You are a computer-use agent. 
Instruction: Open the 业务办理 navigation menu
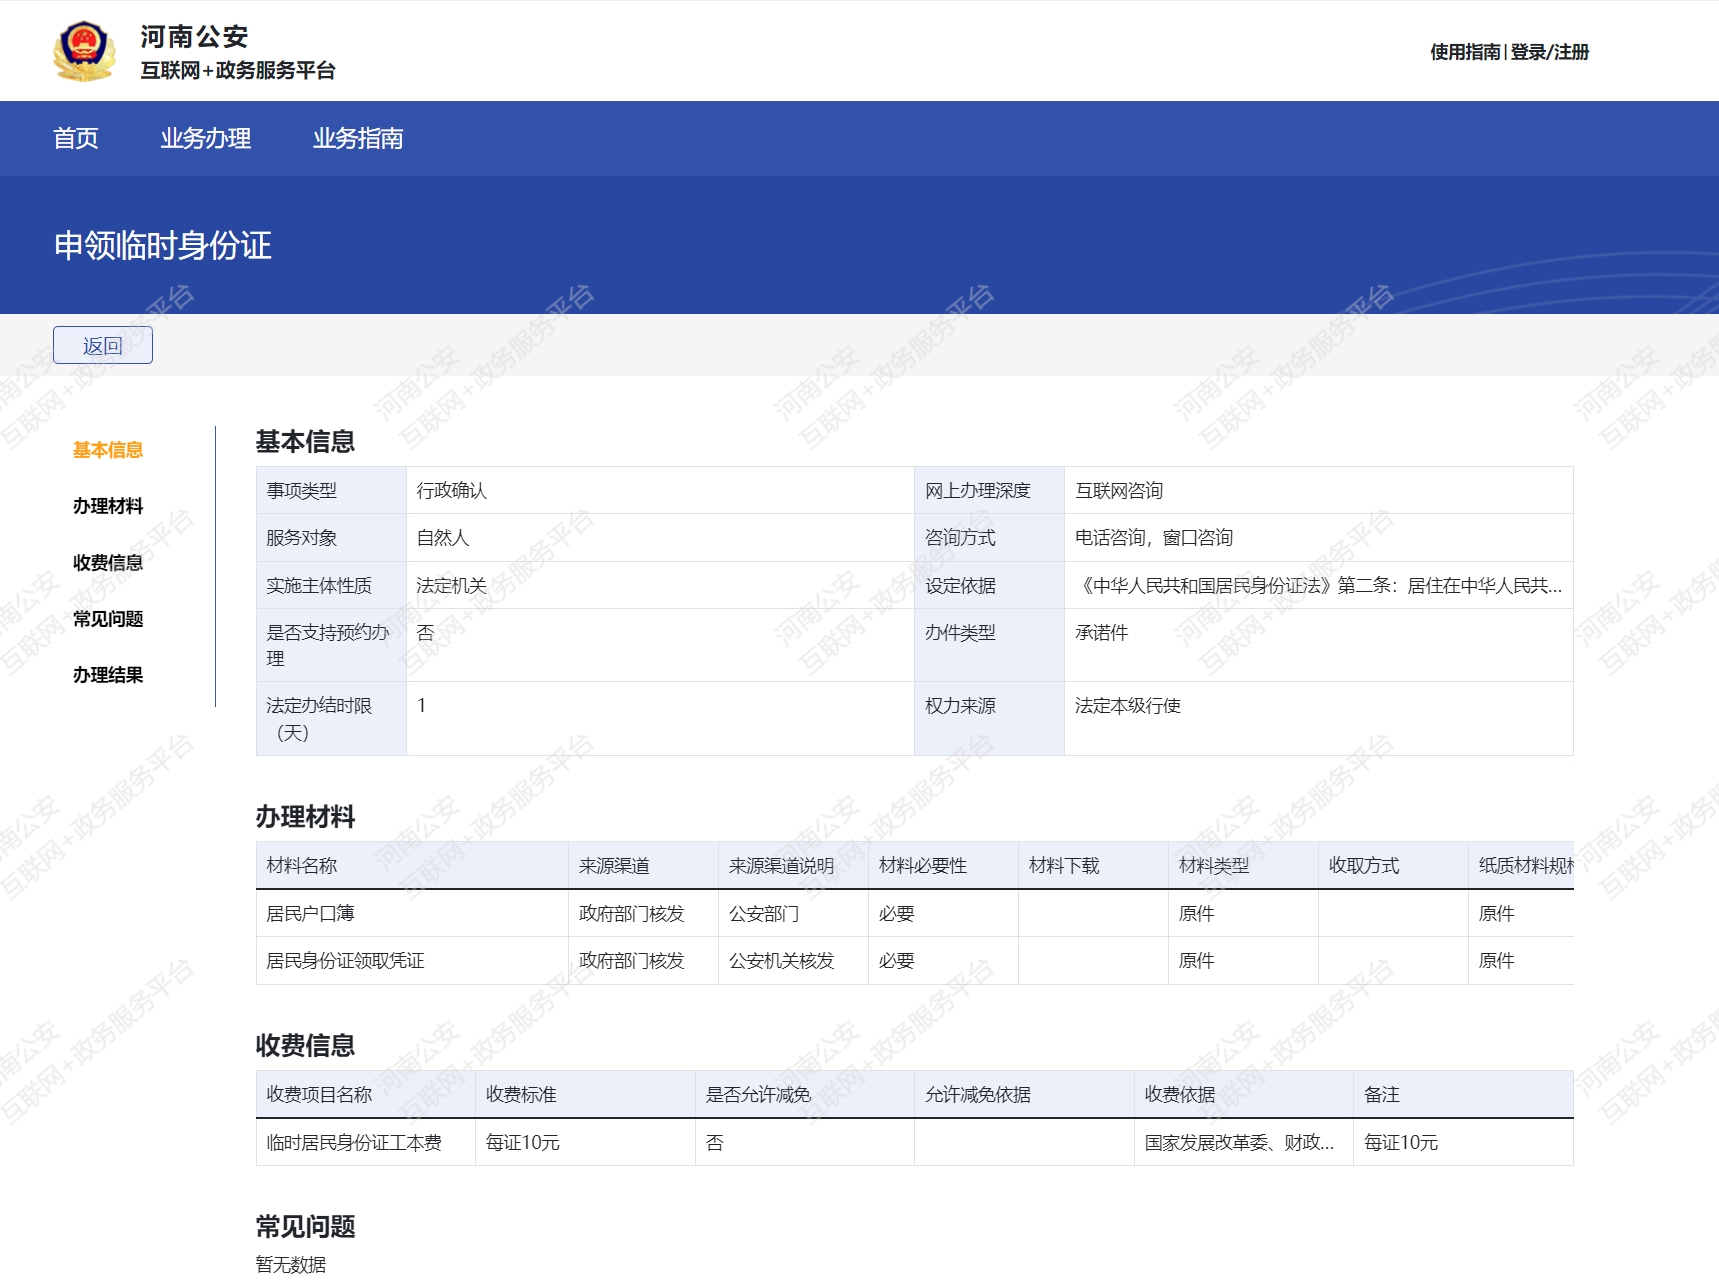tap(206, 138)
